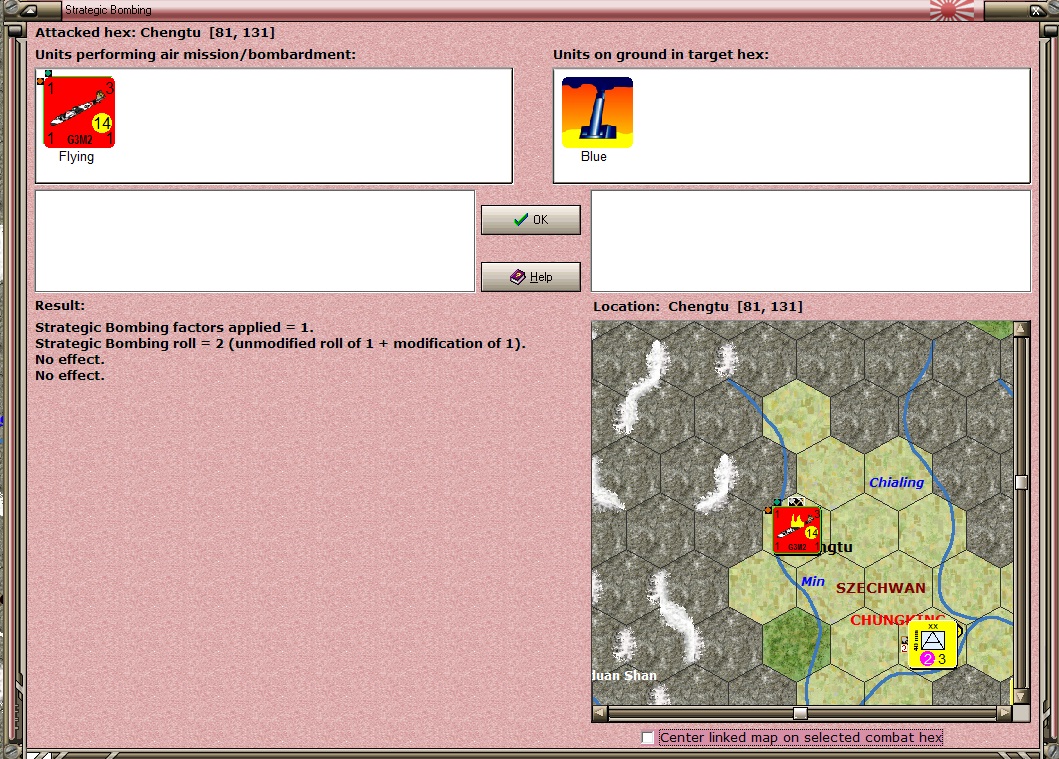Screen dimensions: 1059x759
Task: Click the map vertical scrollbar thumb
Action: 1021,482
